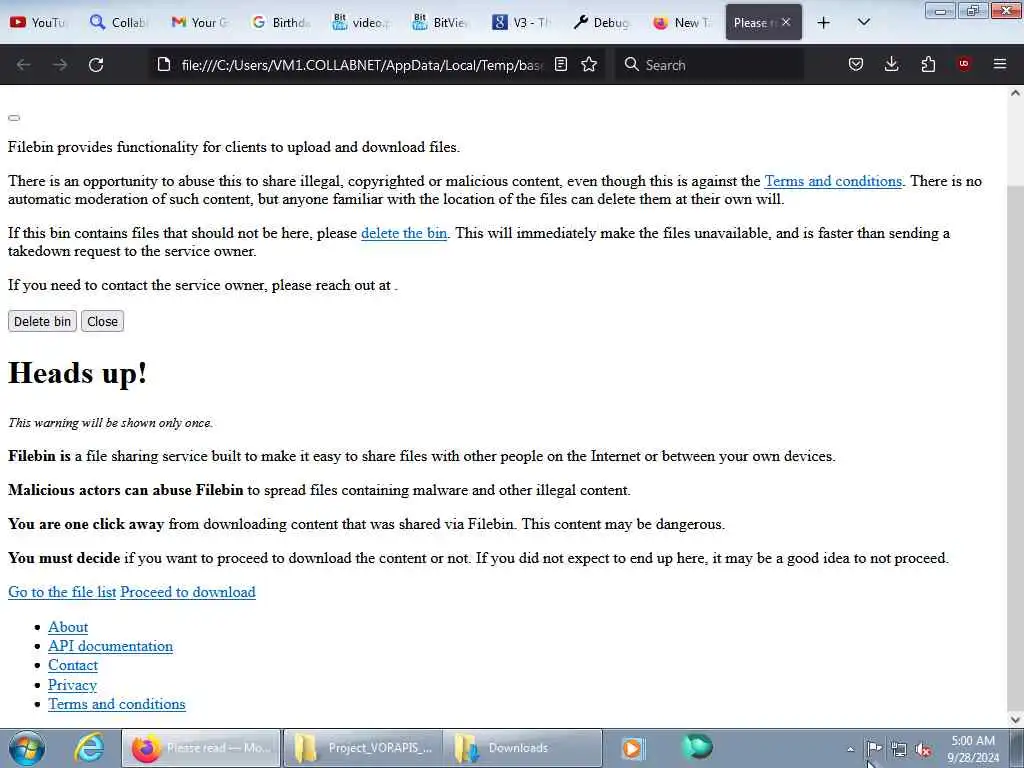The image size is (1024, 768).
Task: Show hidden tray icons arrow
Action: pos(850,749)
